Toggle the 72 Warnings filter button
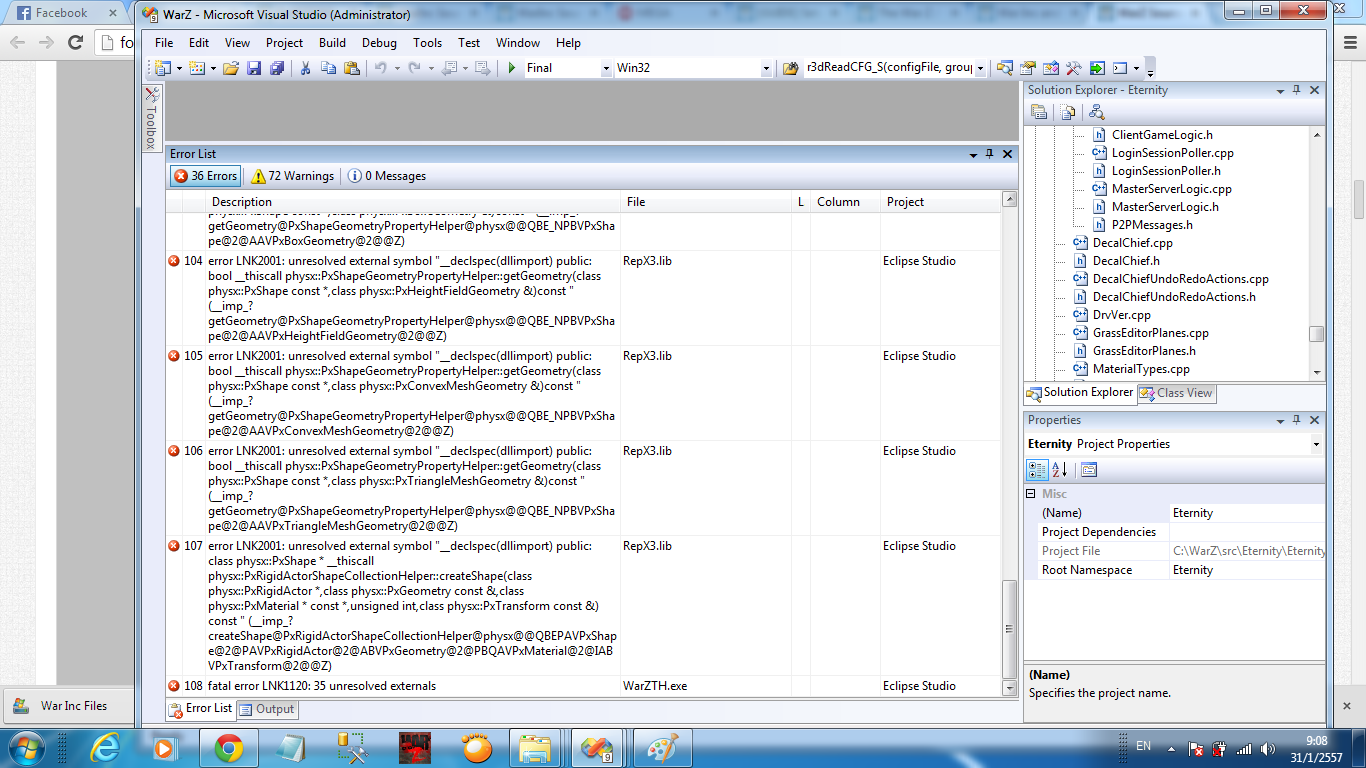The image size is (1366, 768). pyautogui.click(x=292, y=176)
